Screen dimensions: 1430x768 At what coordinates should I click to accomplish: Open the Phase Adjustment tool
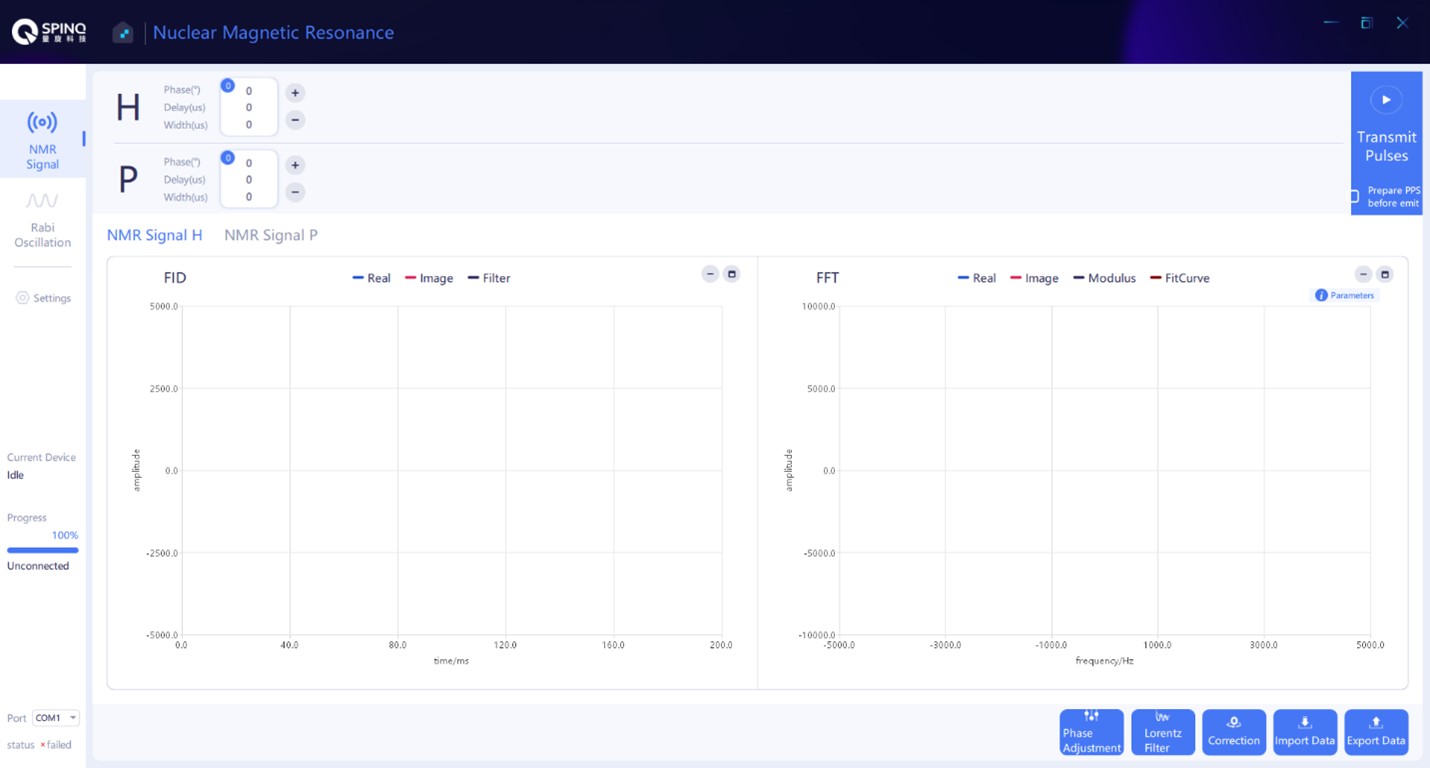pyautogui.click(x=1091, y=732)
